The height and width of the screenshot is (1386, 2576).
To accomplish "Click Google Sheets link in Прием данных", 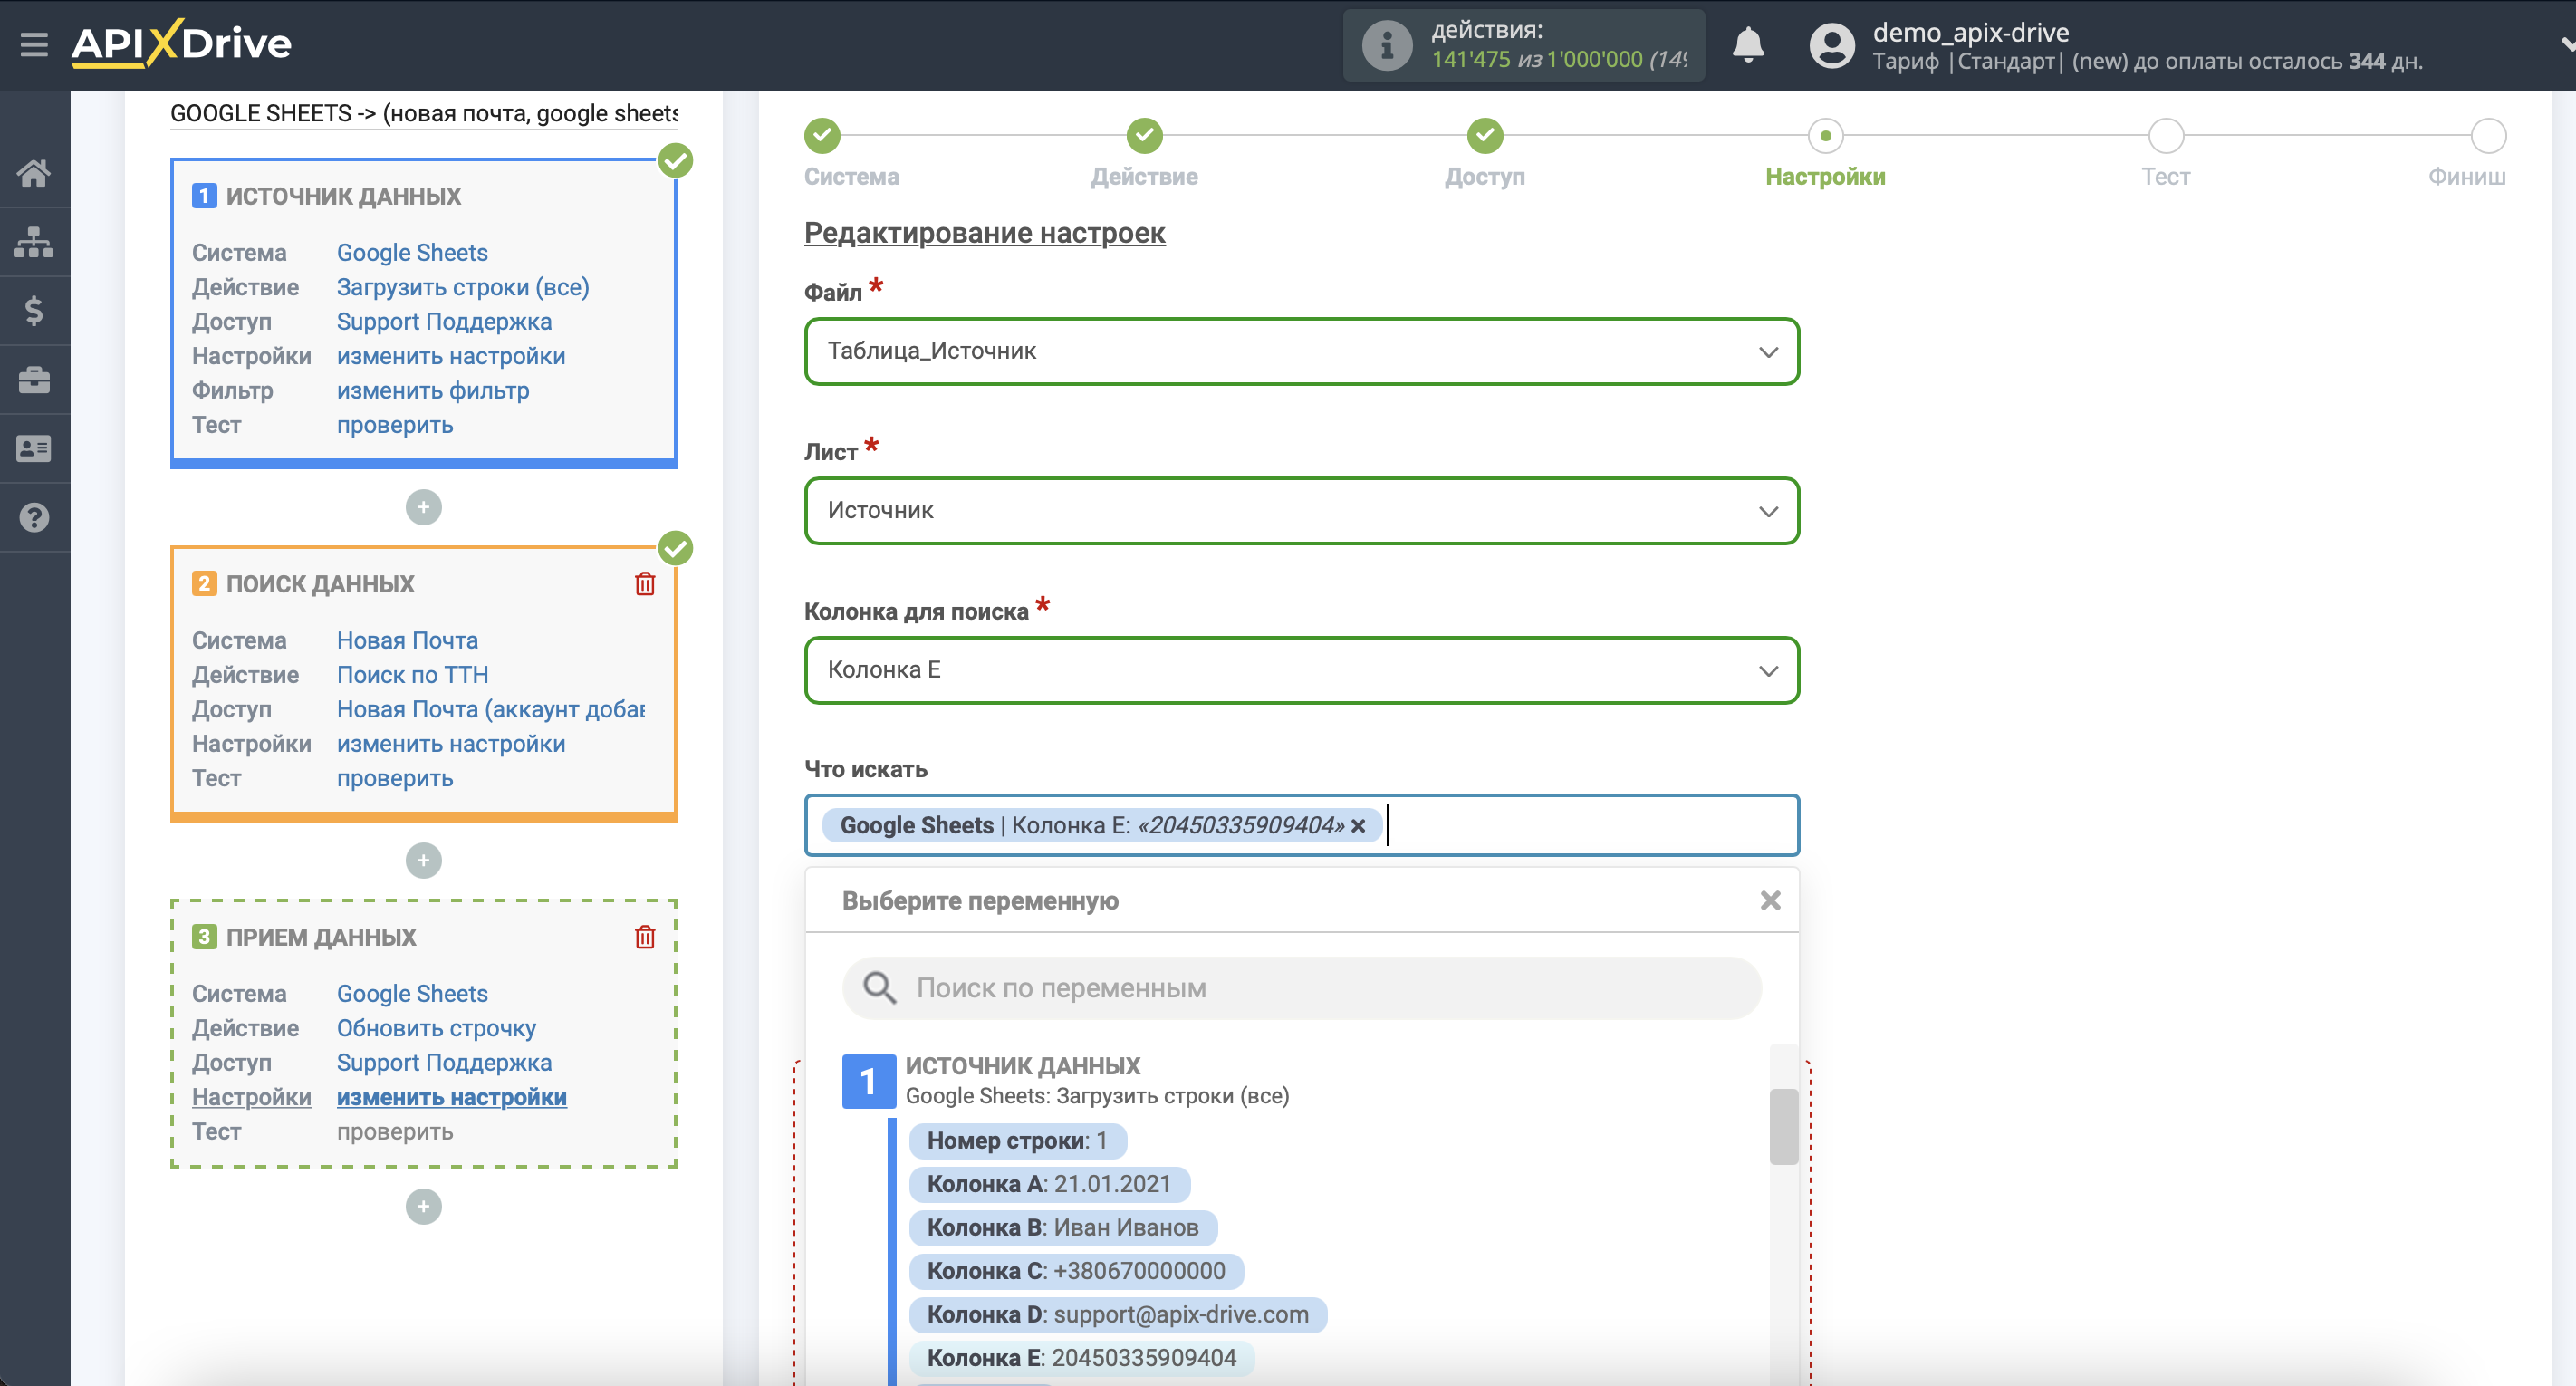I will (x=412, y=994).
